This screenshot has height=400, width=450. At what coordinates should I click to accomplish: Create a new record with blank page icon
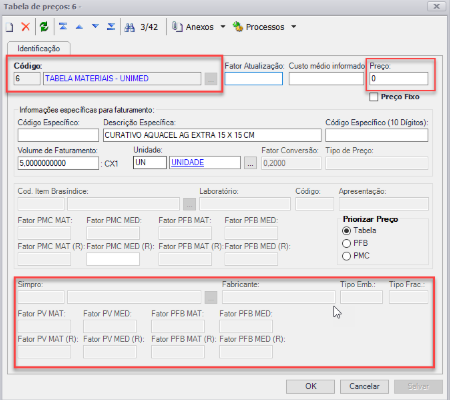tap(10, 27)
